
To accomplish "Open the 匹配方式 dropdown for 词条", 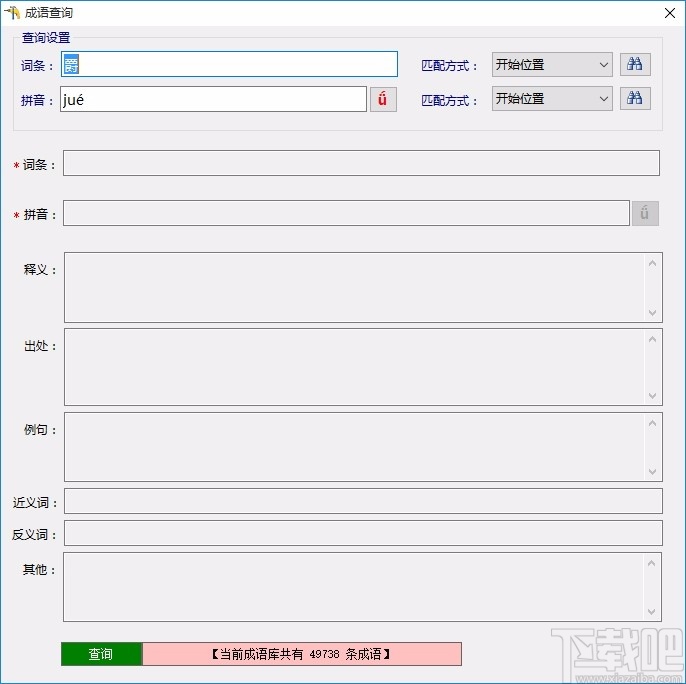I will 552,65.
